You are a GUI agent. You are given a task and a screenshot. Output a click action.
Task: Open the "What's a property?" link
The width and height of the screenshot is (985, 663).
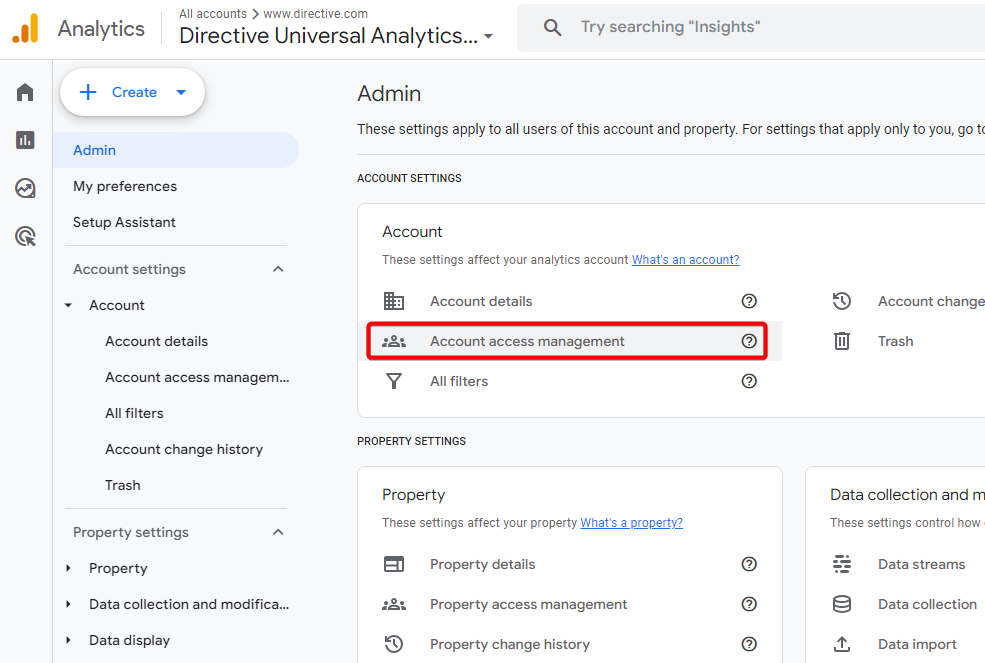[x=631, y=523]
